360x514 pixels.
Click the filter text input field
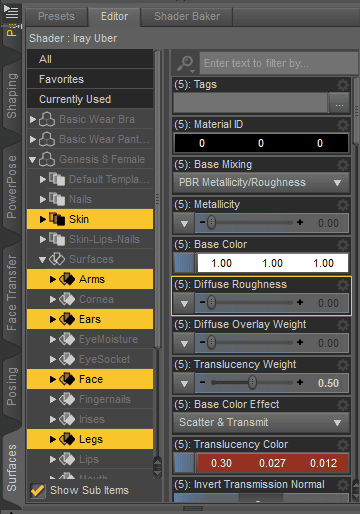[x=279, y=63]
